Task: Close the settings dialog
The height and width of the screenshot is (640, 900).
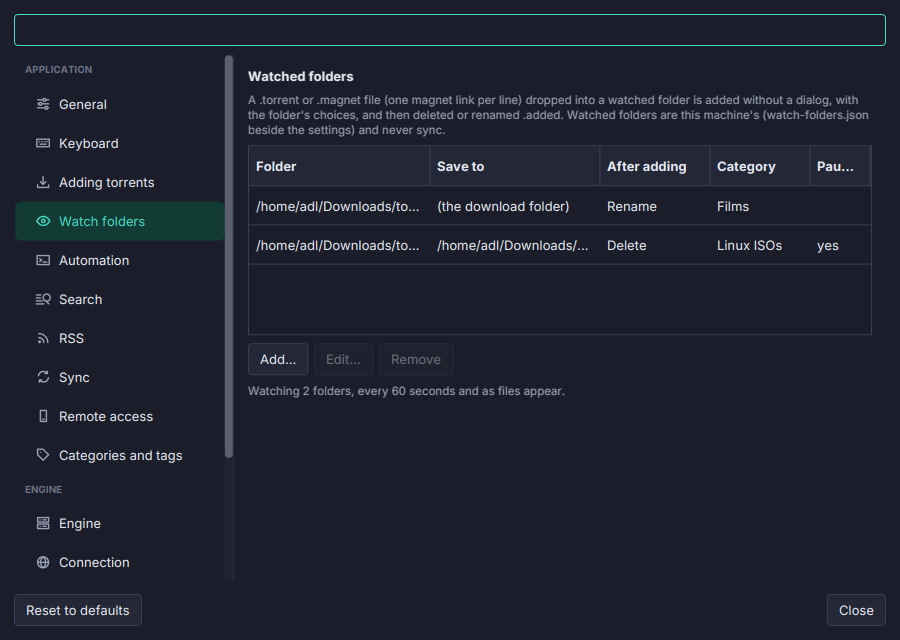Action: [x=856, y=610]
